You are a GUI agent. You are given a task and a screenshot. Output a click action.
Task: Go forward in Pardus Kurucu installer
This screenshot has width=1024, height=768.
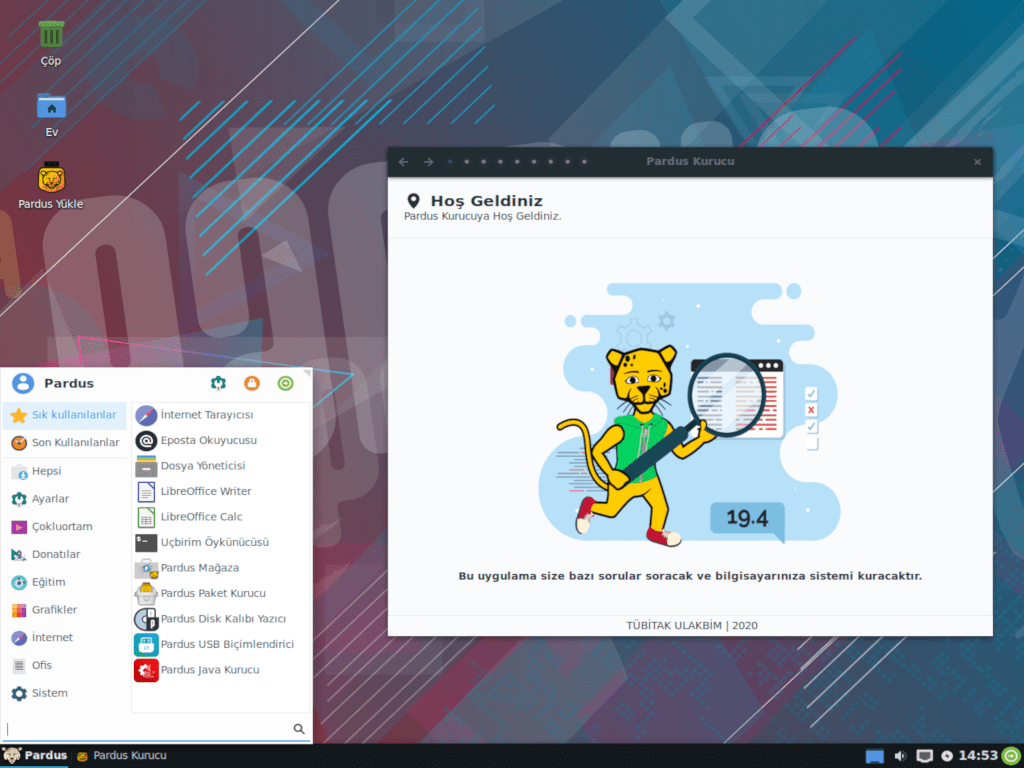(x=428, y=162)
